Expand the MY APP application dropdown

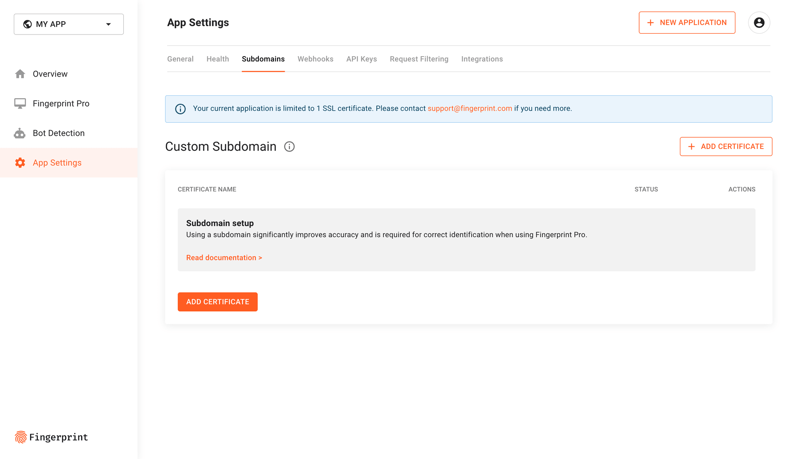(x=69, y=24)
